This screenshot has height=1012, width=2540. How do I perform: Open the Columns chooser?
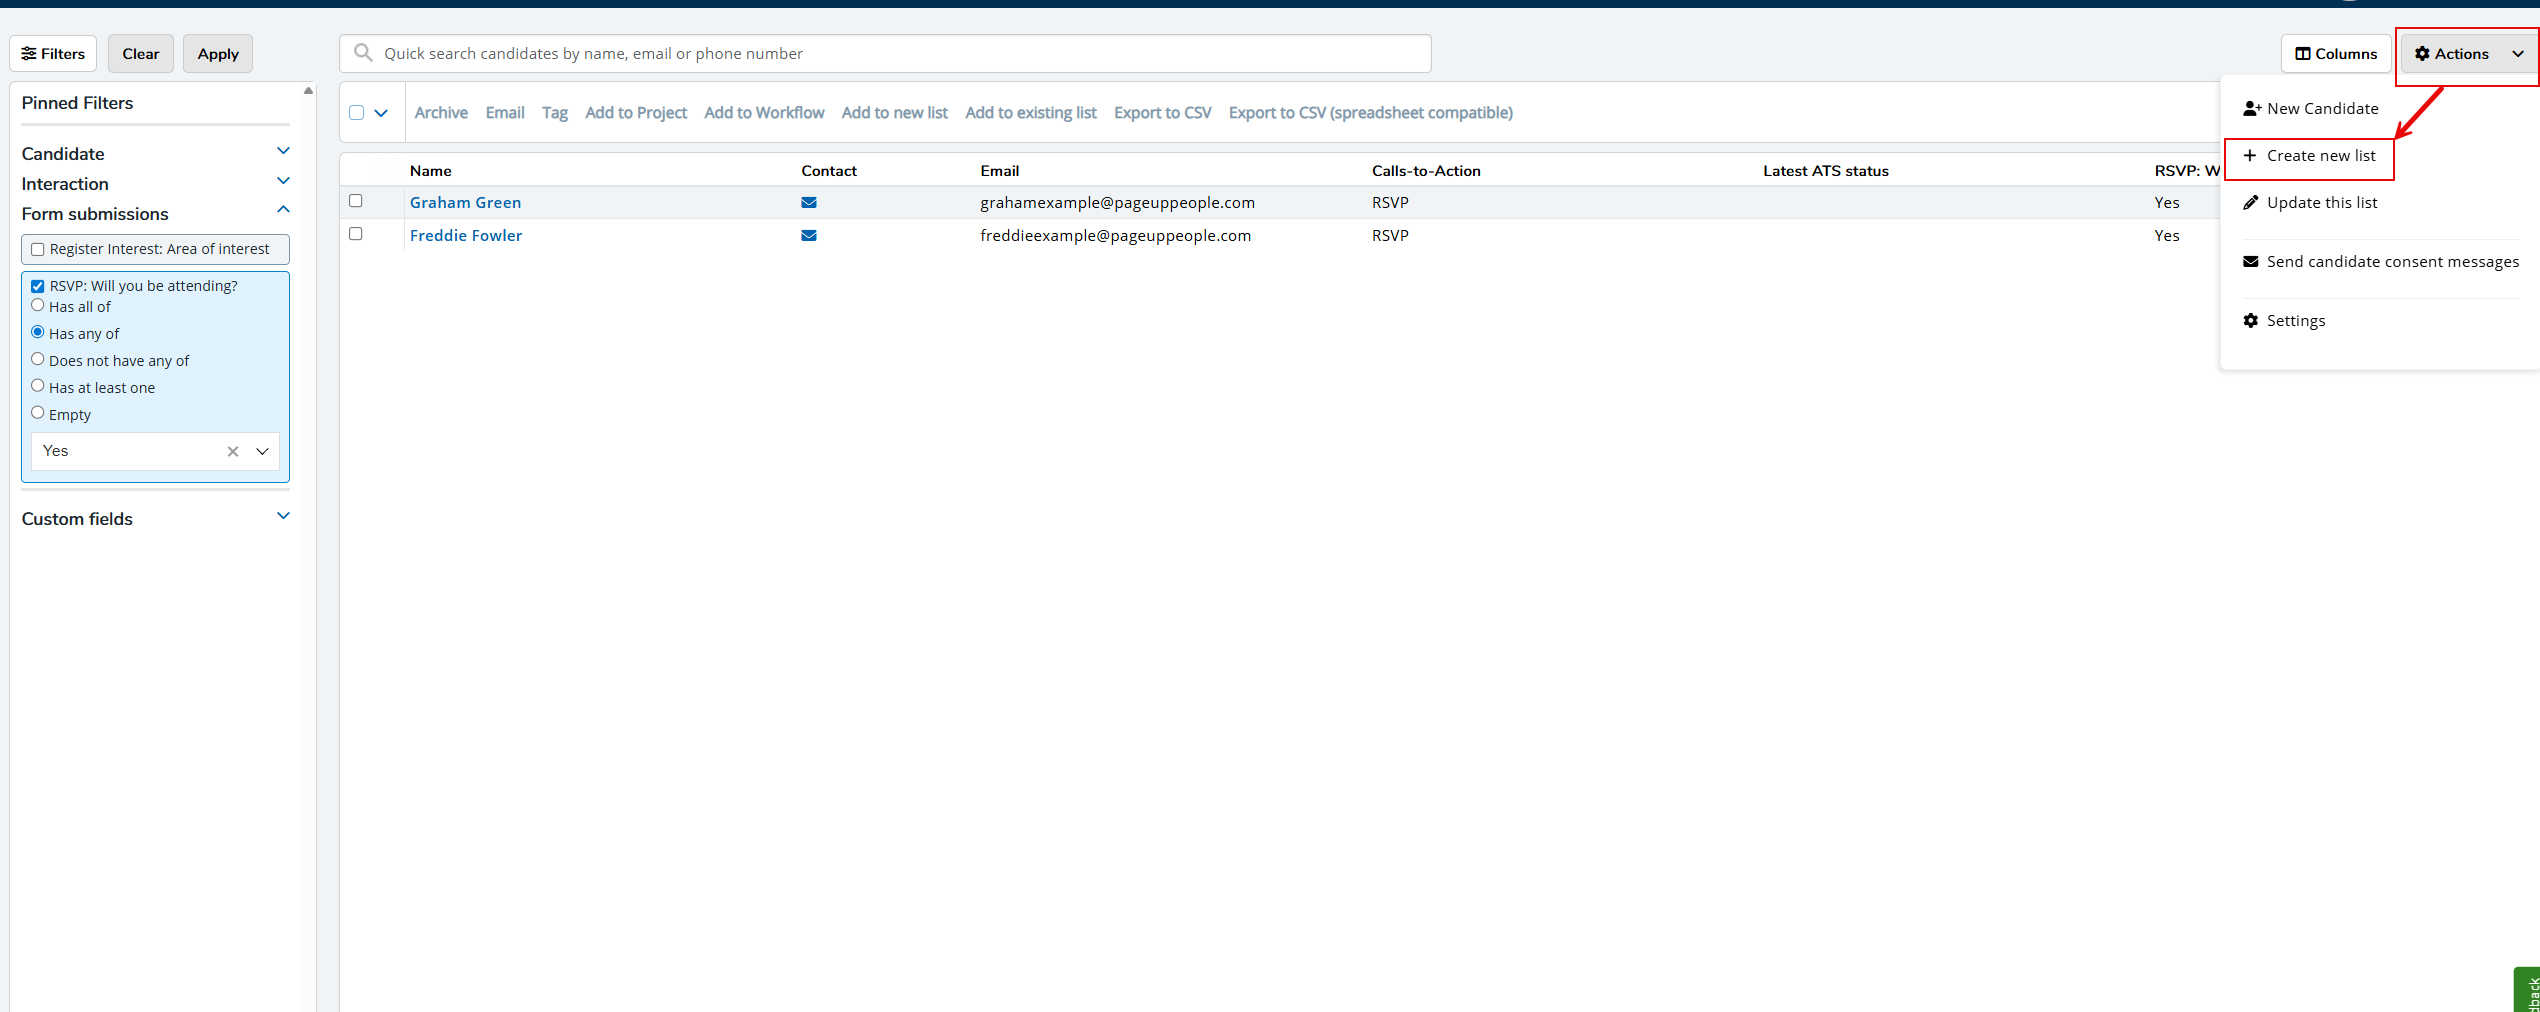[x=2335, y=54]
